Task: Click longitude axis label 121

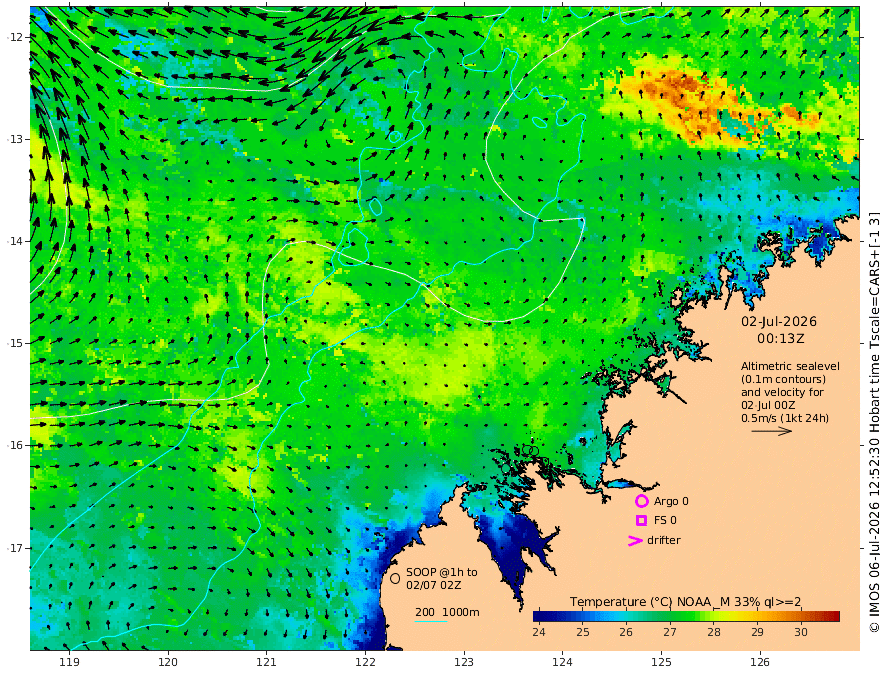Action: [x=267, y=663]
